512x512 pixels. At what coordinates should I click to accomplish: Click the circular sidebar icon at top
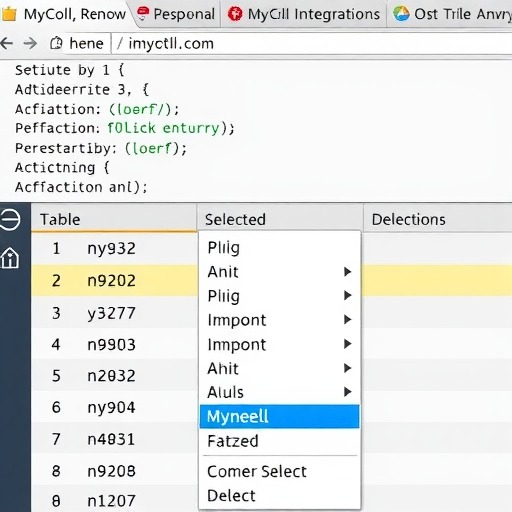tap(10, 220)
